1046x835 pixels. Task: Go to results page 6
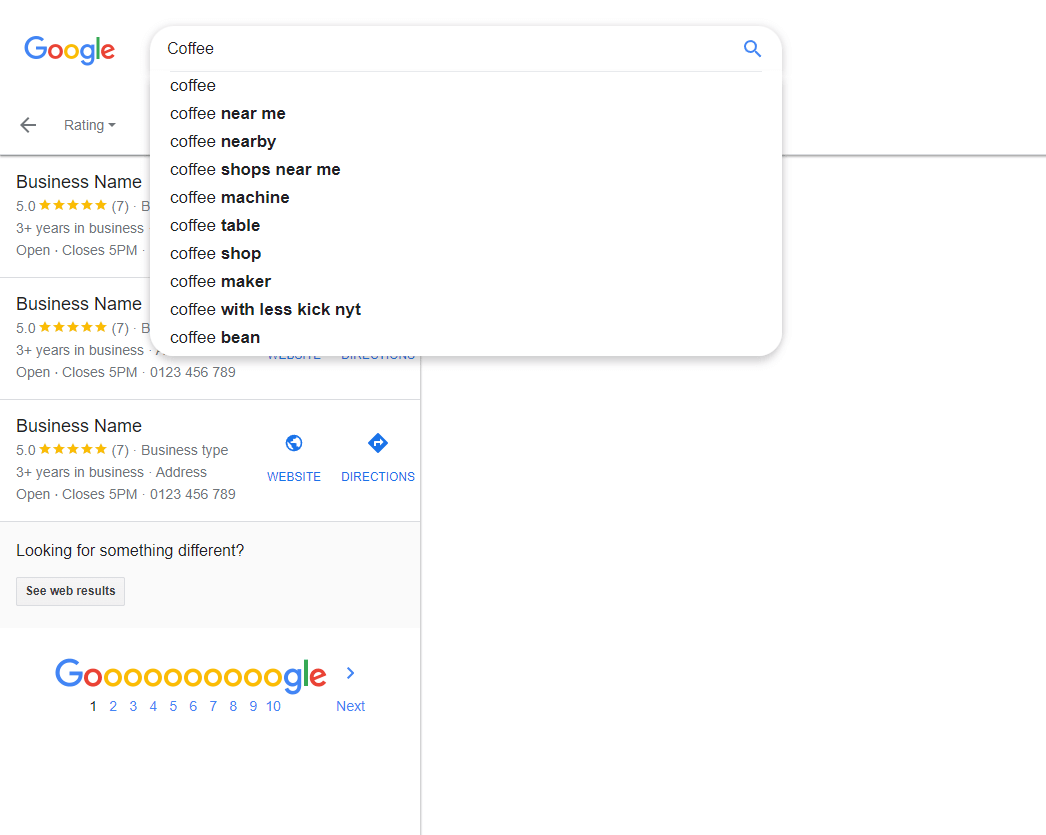(x=193, y=706)
